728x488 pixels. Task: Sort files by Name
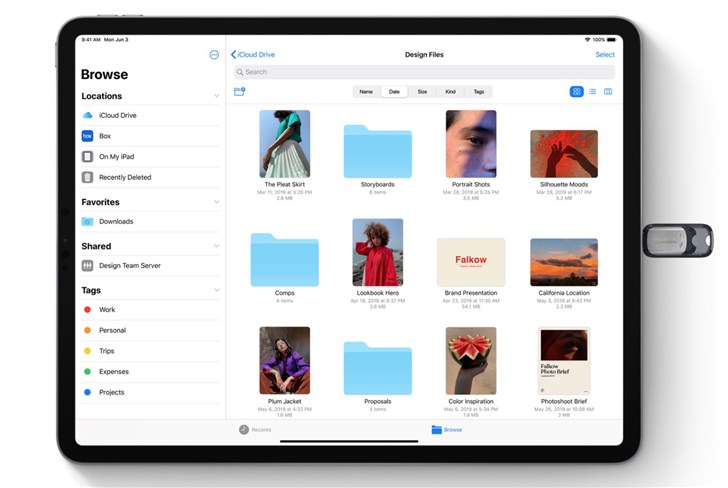tap(366, 92)
